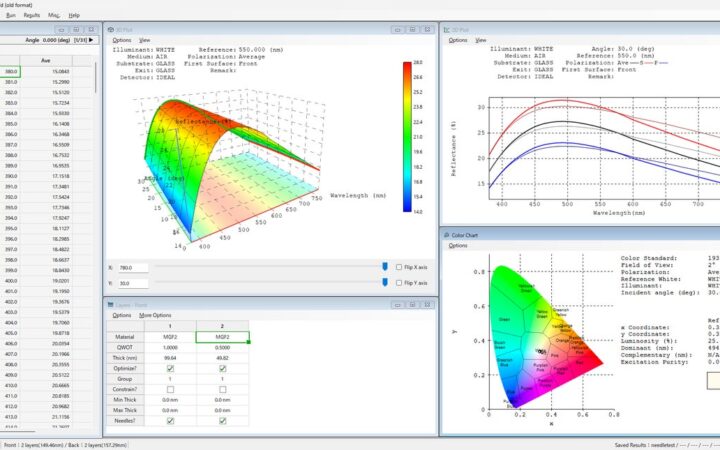Viewport: 720px width, 450px height.
Task: Maximize the results table window
Action: [76, 29]
